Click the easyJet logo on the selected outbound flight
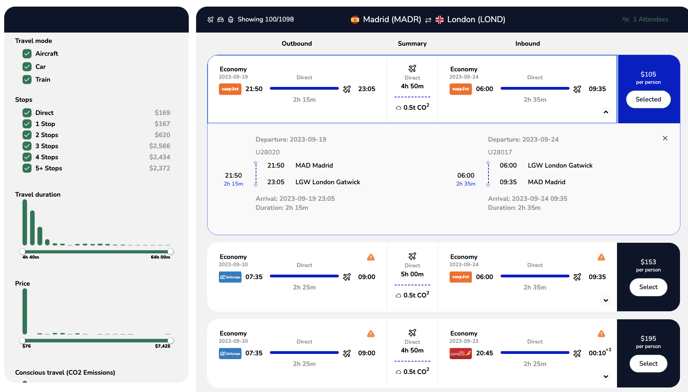This screenshot has width=688, height=392. pyautogui.click(x=230, y=89)
